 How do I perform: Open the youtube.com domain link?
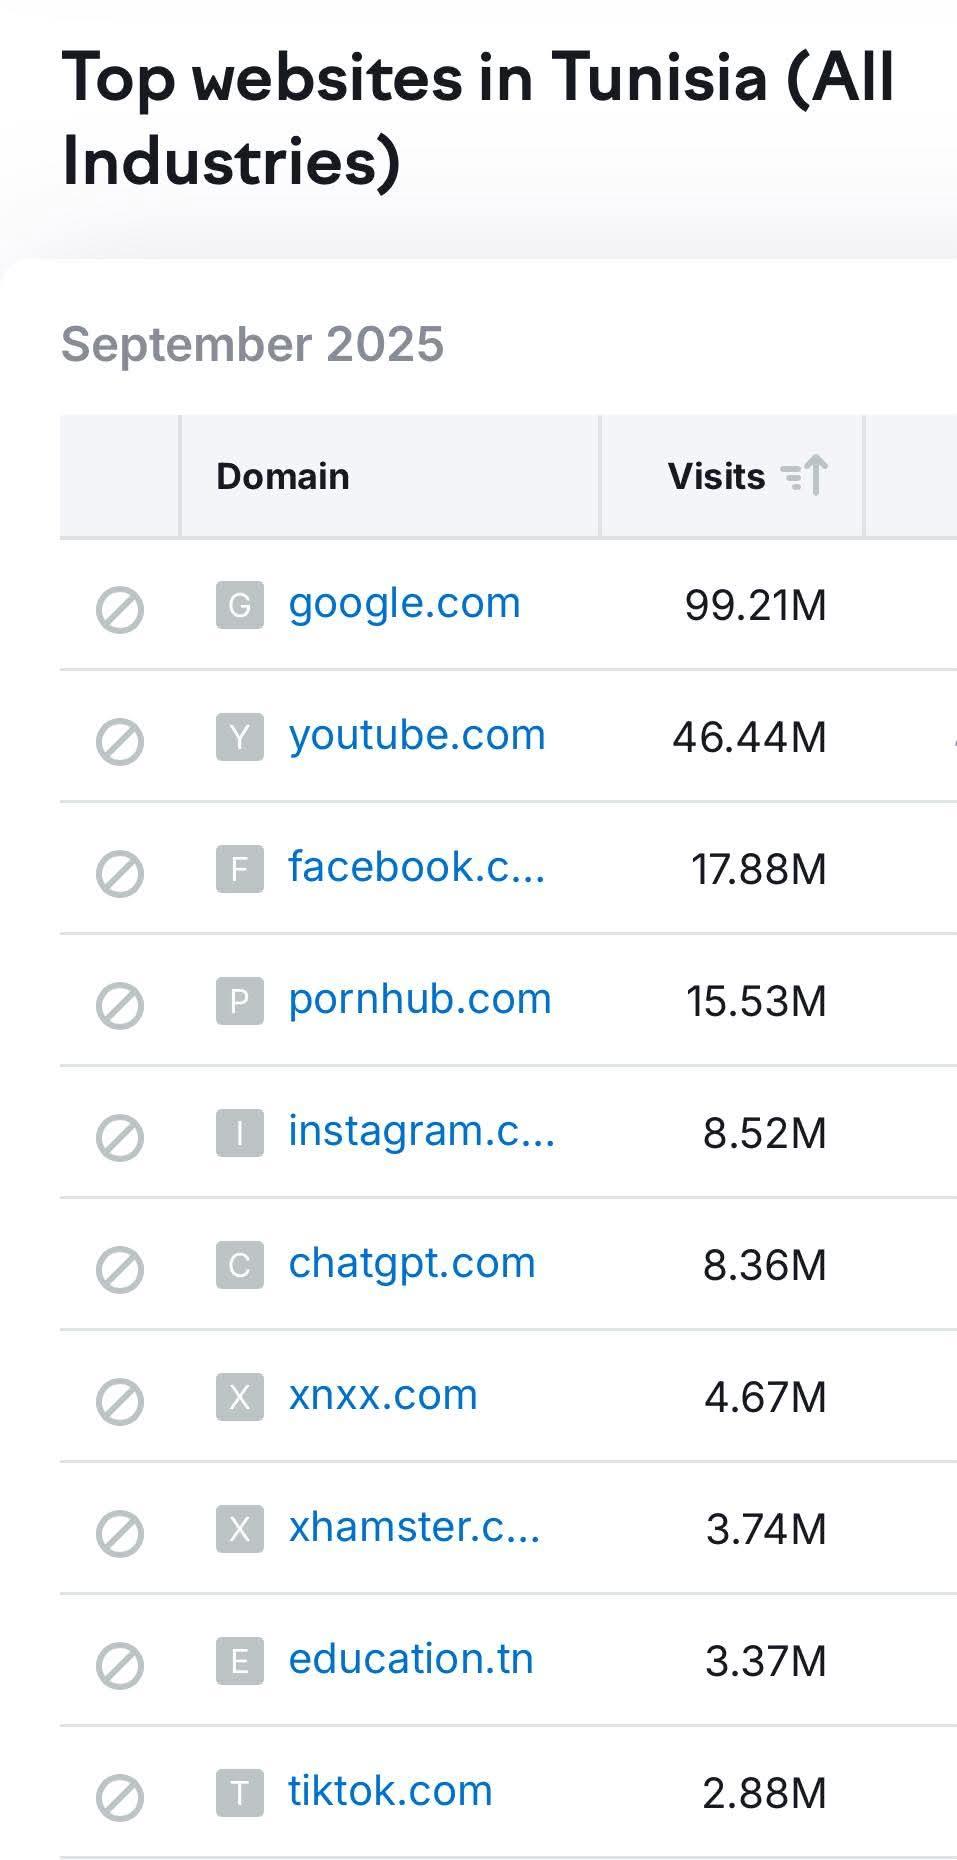[417, 736]
